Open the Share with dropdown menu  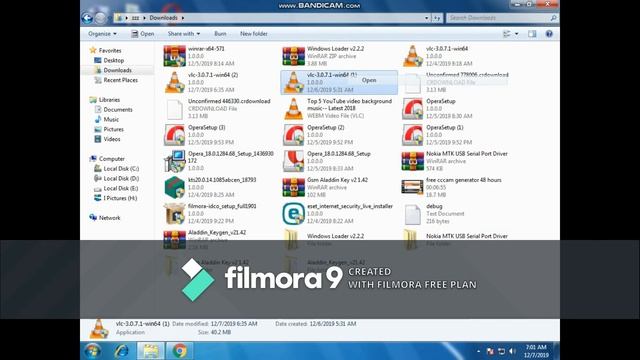tap(184, 34)
